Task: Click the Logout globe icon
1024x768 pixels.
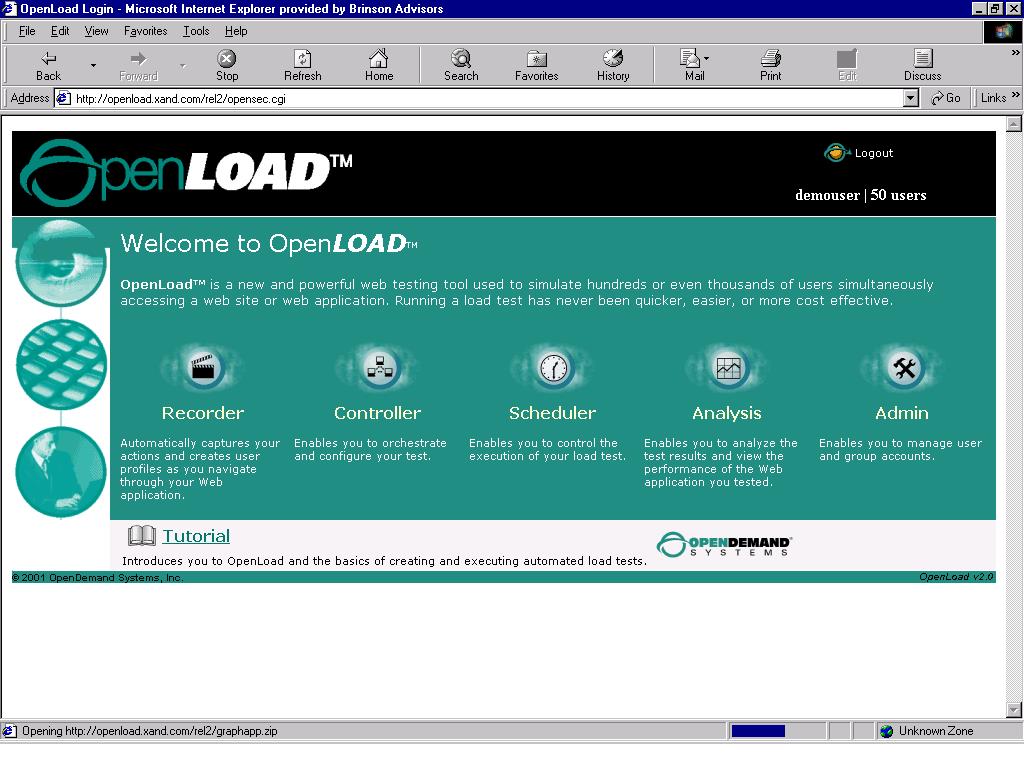Action: (x=836, y=153)
